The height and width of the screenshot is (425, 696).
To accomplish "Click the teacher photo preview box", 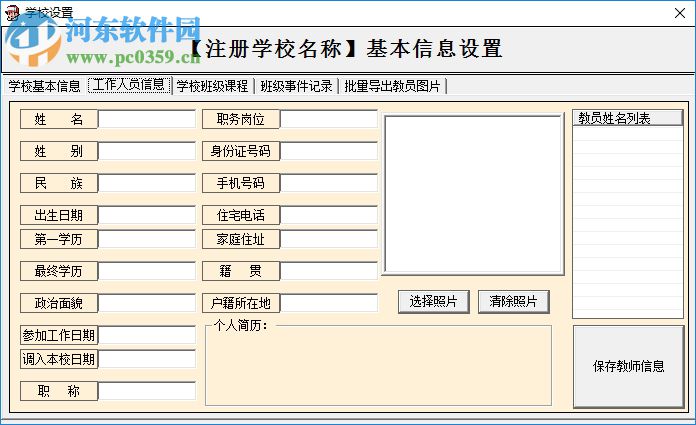I will coord(474,195).
